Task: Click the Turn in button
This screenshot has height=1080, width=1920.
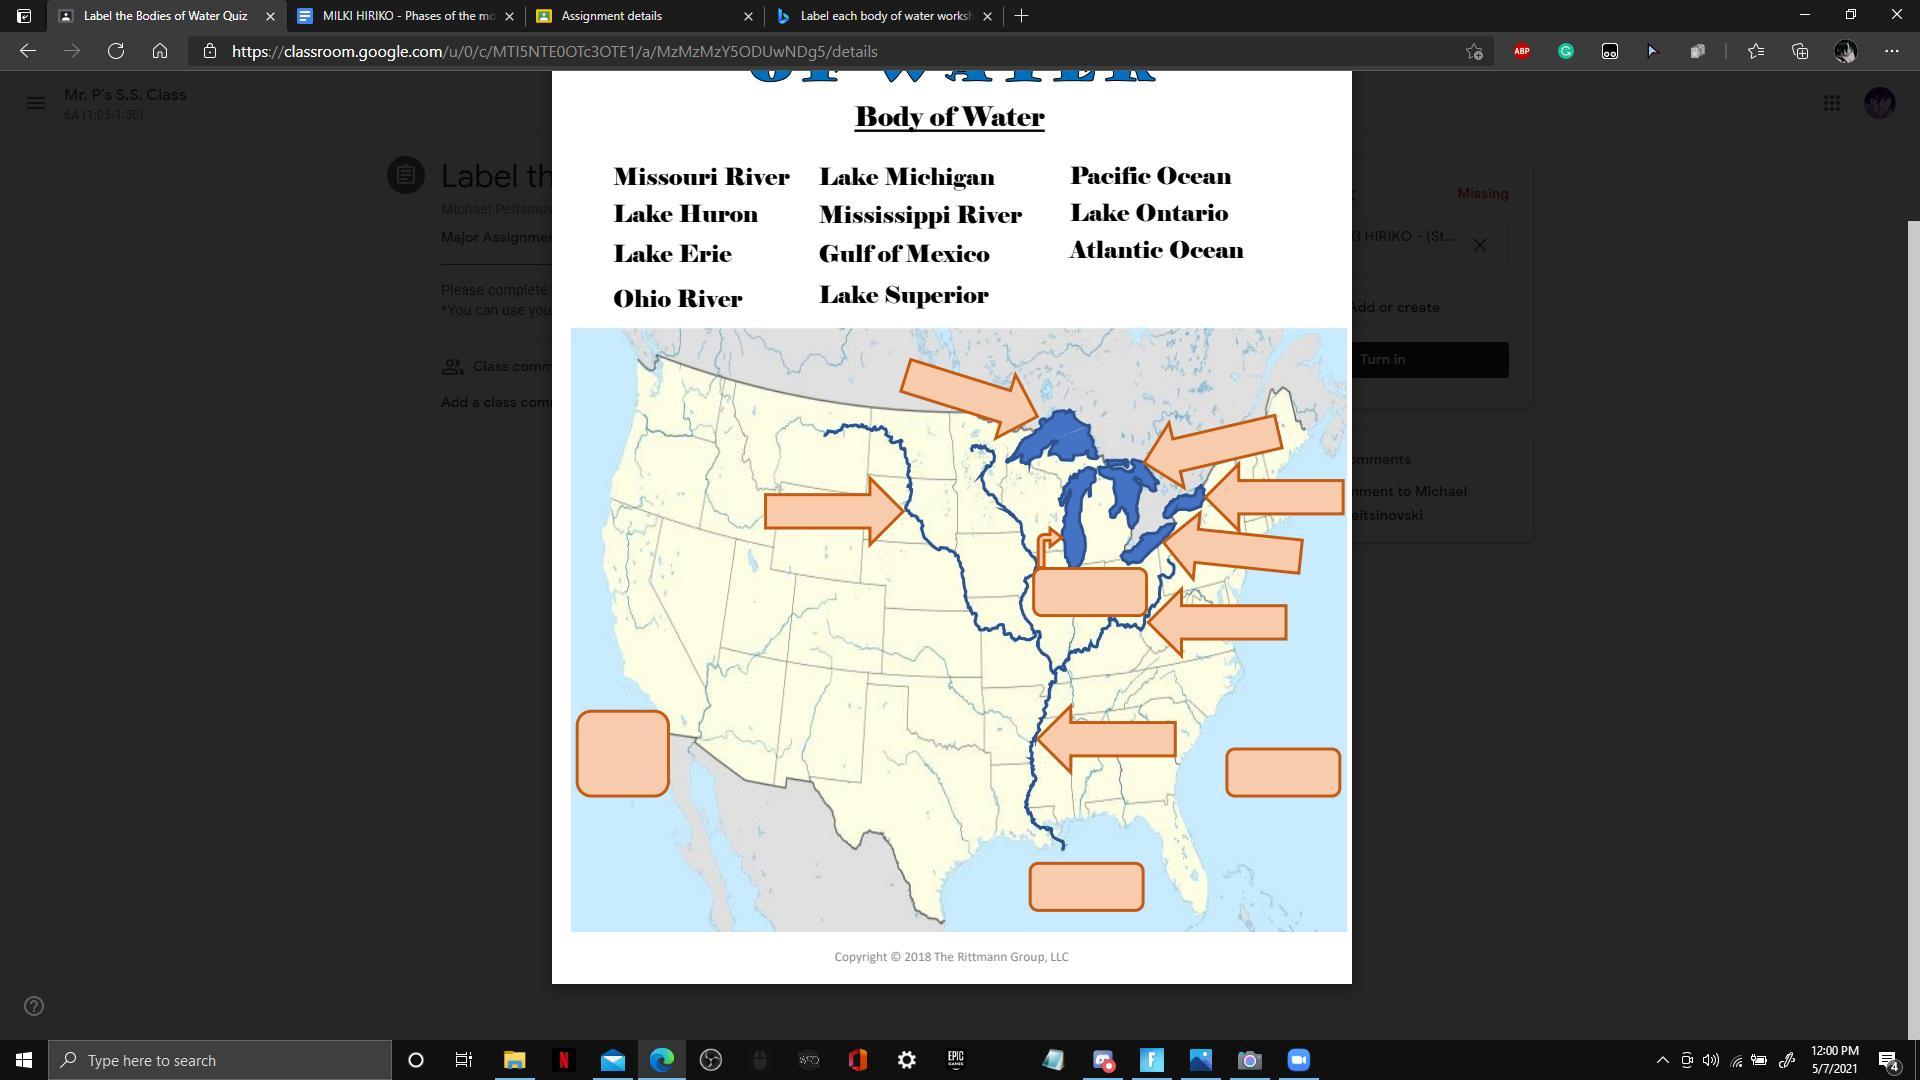Action: (1430, 360)
